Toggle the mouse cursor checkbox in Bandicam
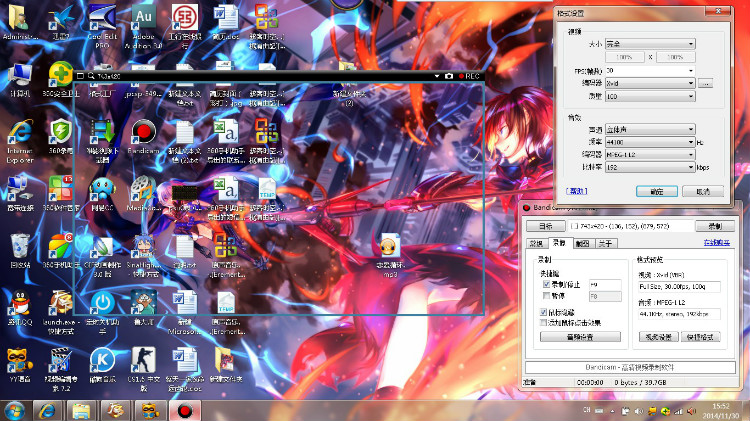This screenshot has width=750, height=421. pos(543,312)
